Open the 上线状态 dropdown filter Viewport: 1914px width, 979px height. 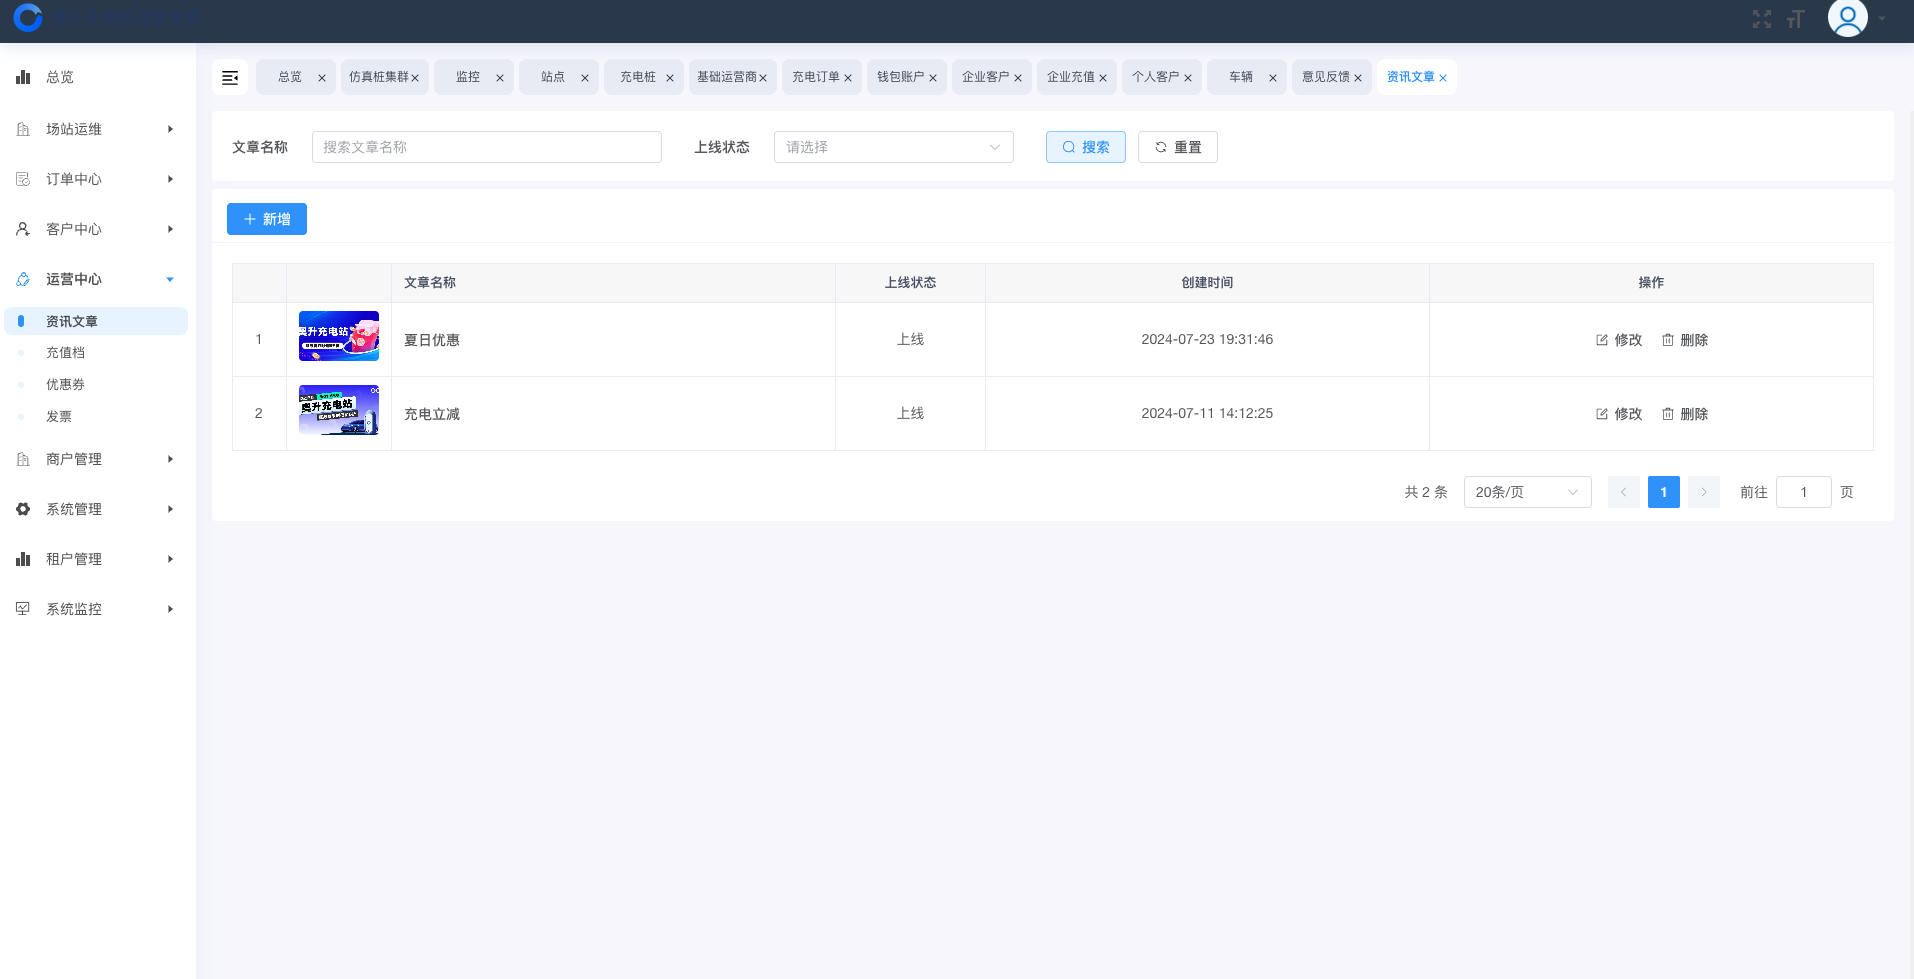click(893, 147)
